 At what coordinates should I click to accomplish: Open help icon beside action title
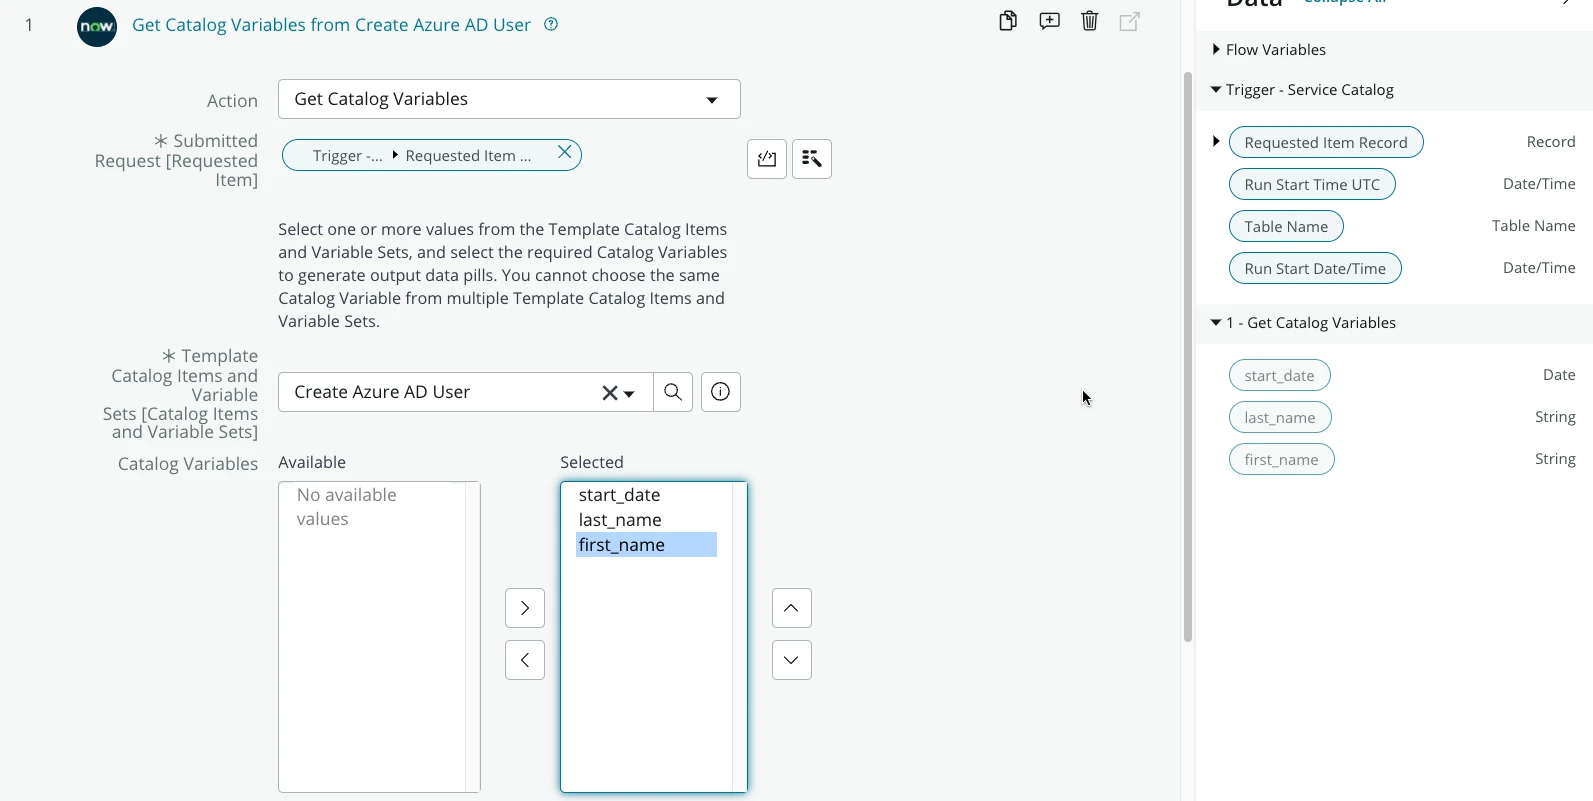coord(551,25)
